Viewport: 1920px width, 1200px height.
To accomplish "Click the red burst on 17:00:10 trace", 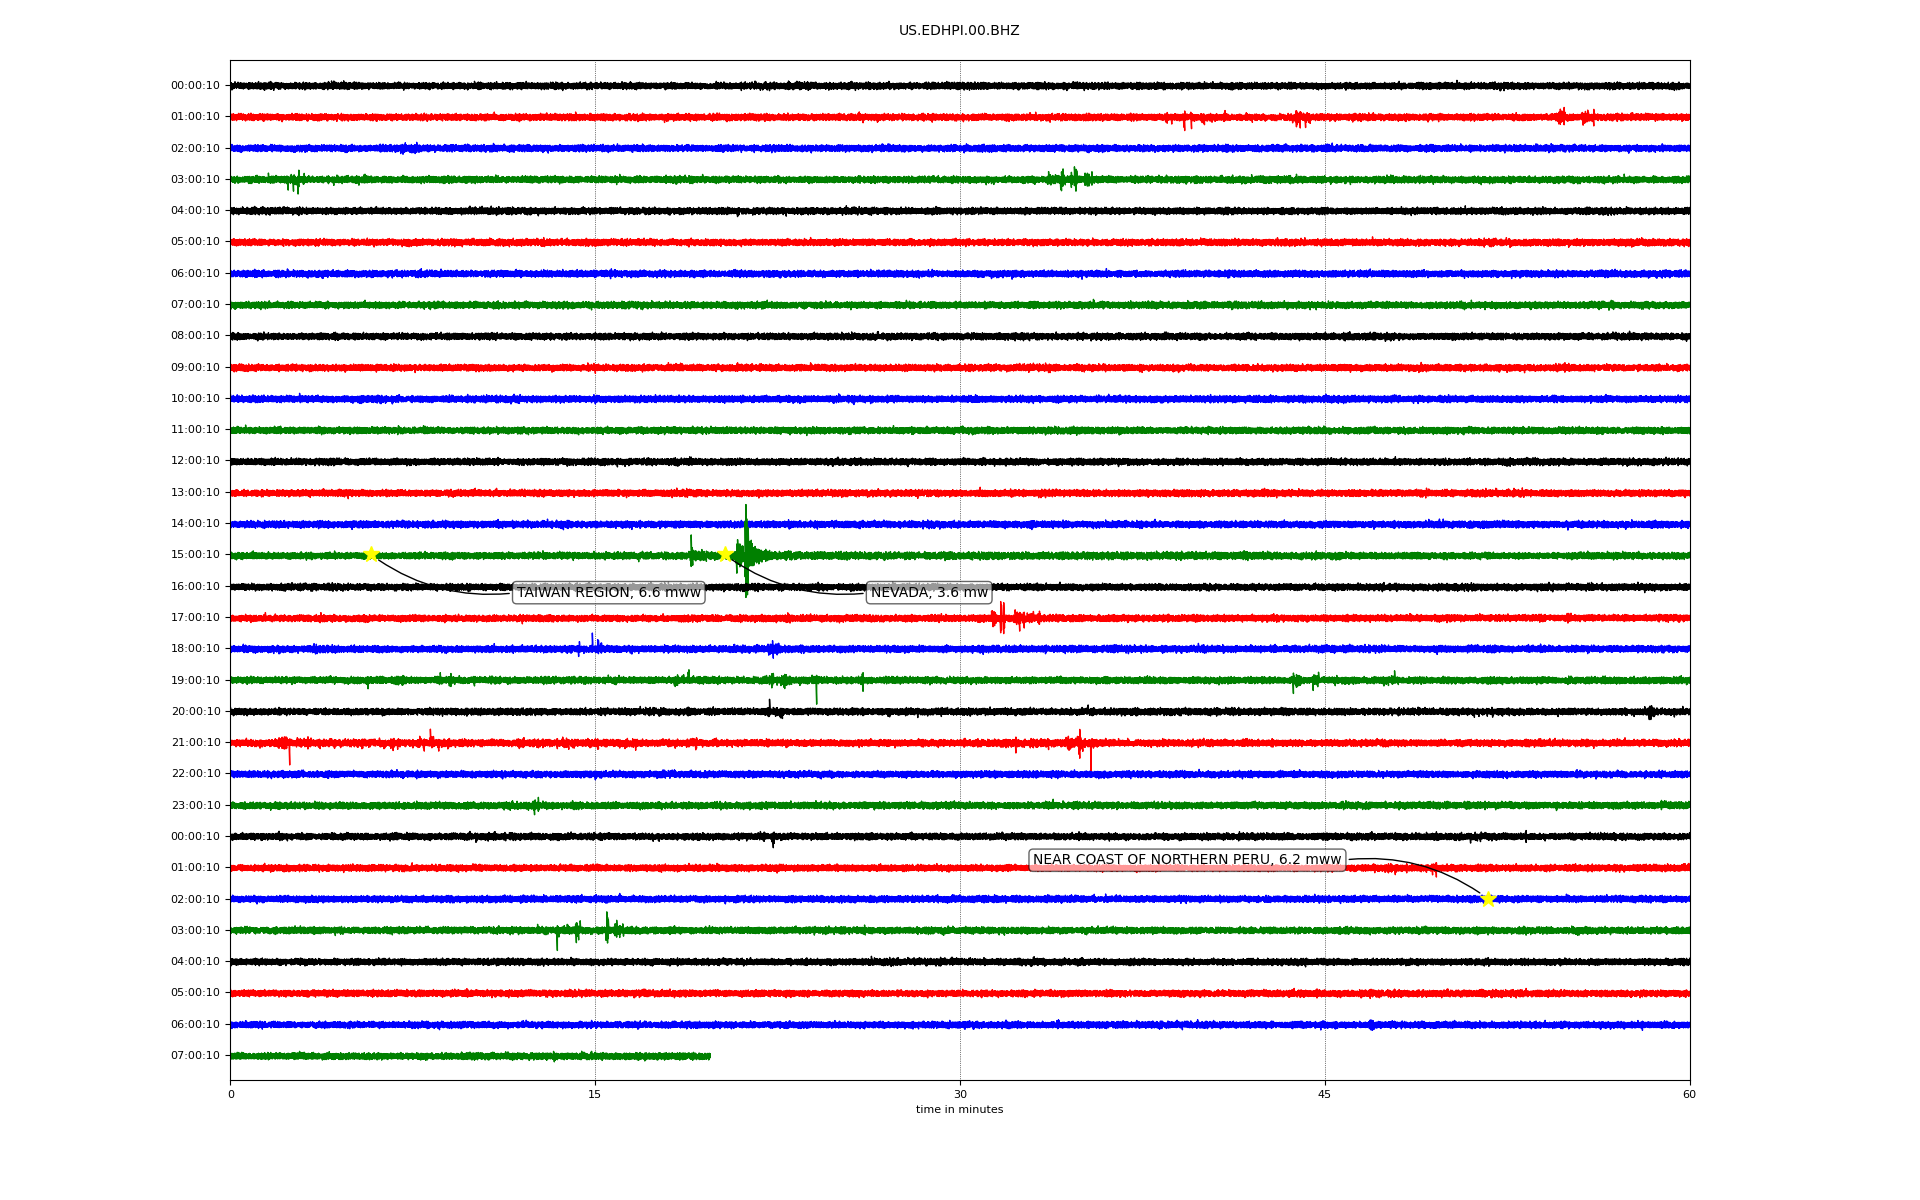I will (x=1002, y=618).
